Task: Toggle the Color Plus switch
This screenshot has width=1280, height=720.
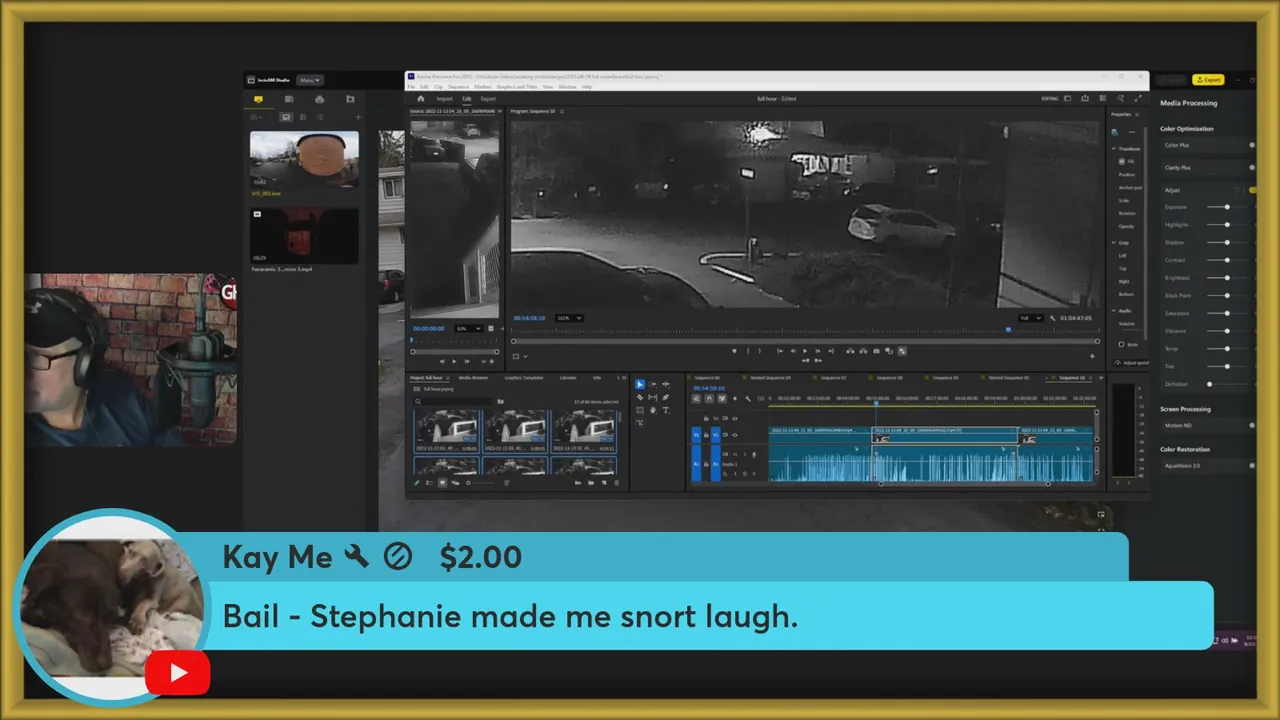Action: [x=1252, y=145]
